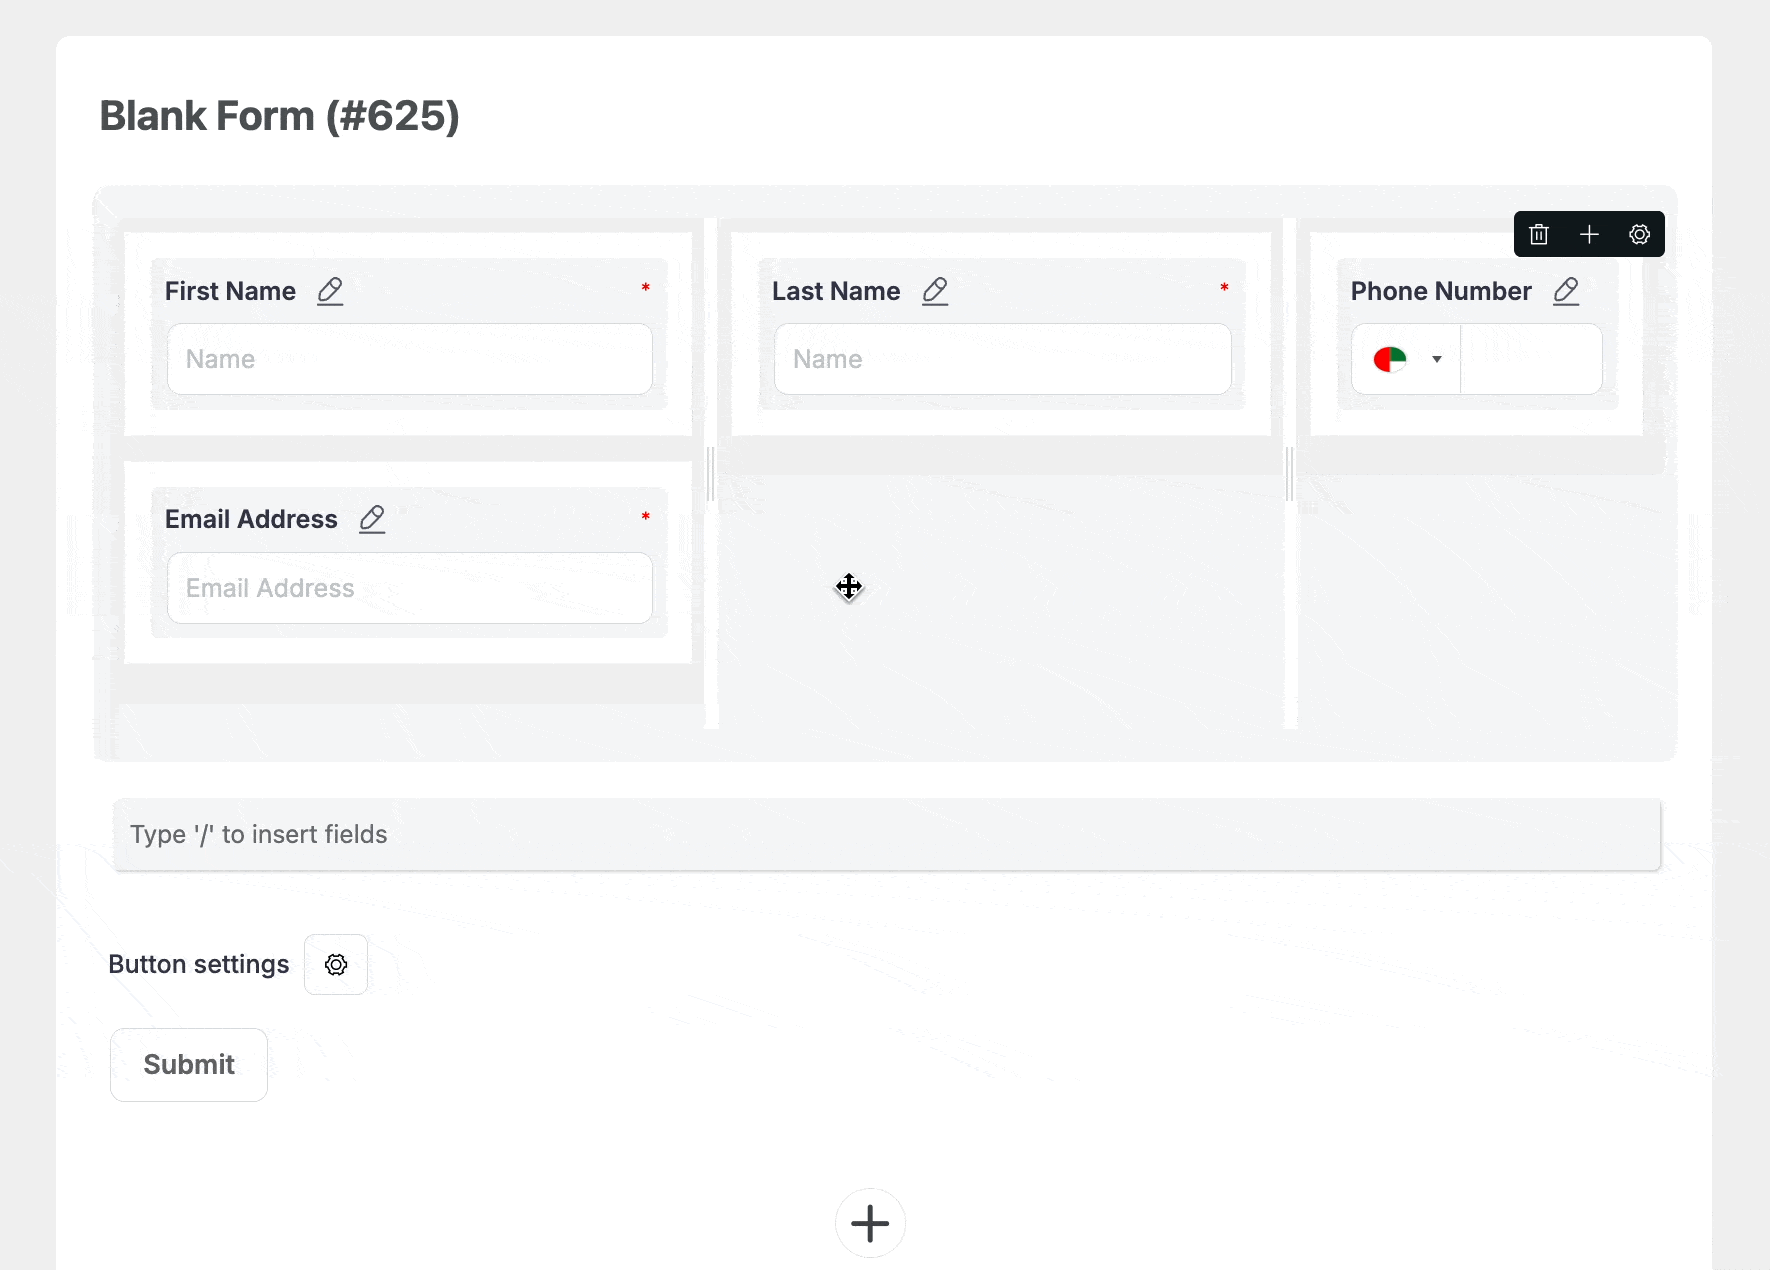The width and height of the screenshot is (1770, 1270).
Task: Click the phone number text input
Action: 1530,359
